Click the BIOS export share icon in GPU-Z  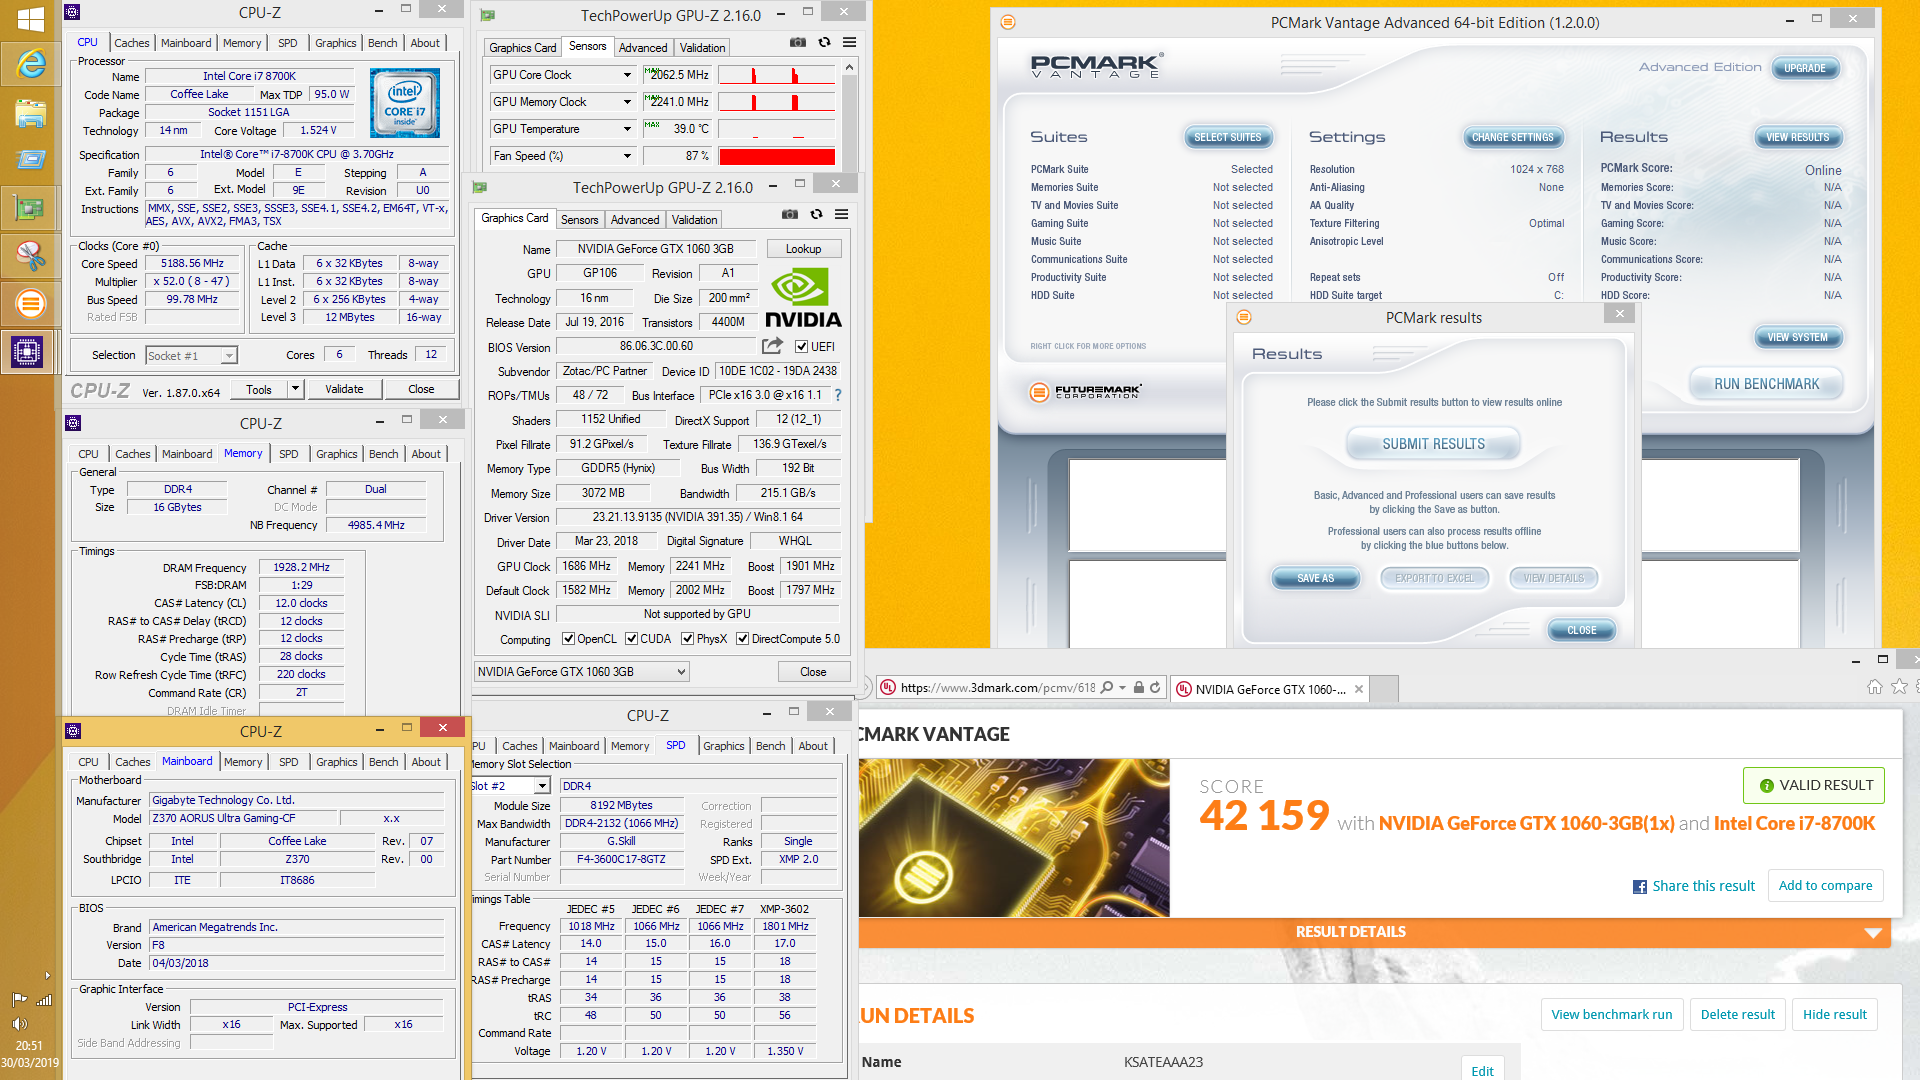pos(772,346)
